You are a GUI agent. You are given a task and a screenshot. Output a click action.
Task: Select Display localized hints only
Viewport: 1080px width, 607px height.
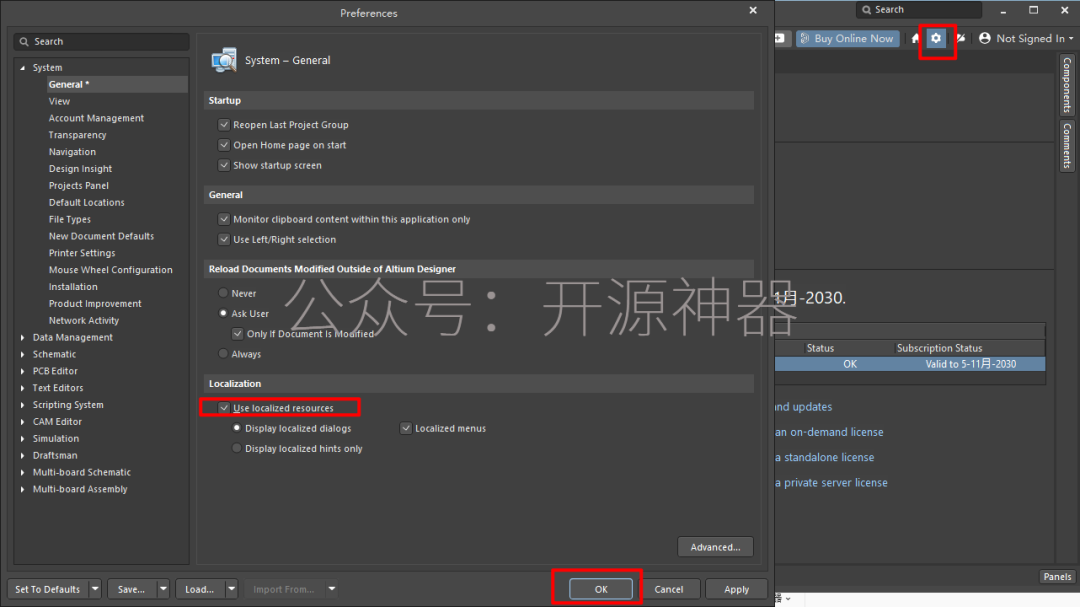tap(237, 448)
